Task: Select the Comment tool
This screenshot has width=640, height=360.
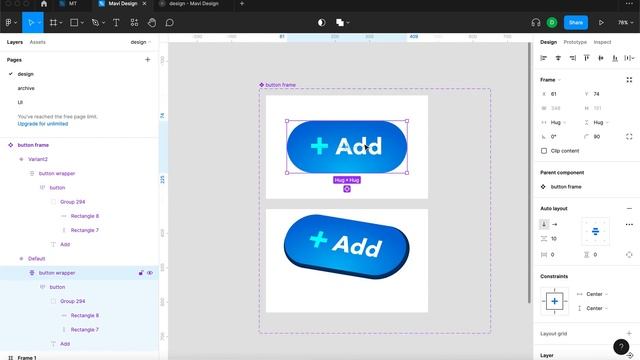Action: pos(170,22)
